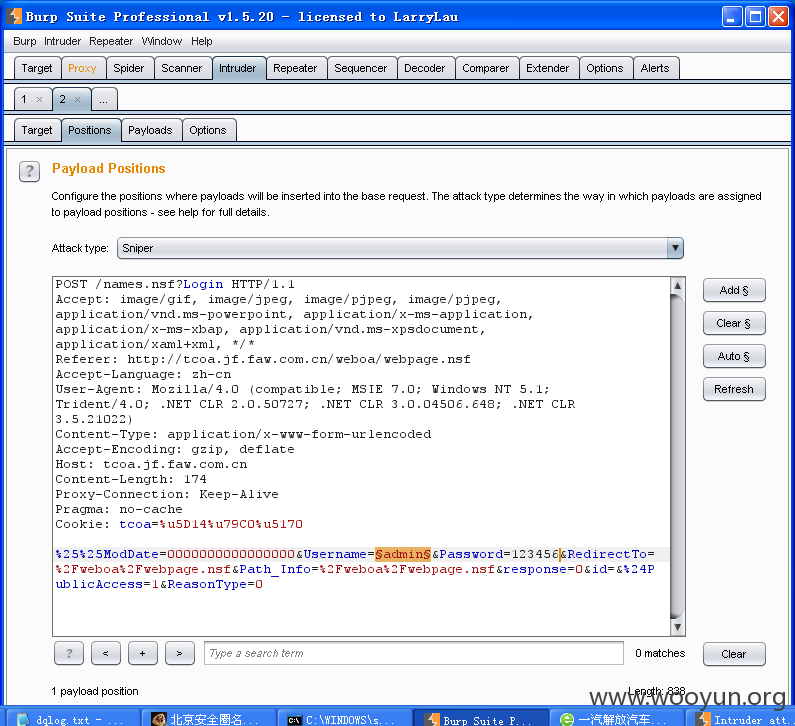
Task: Switch to the Decoder tab
Action: (424, 68)
